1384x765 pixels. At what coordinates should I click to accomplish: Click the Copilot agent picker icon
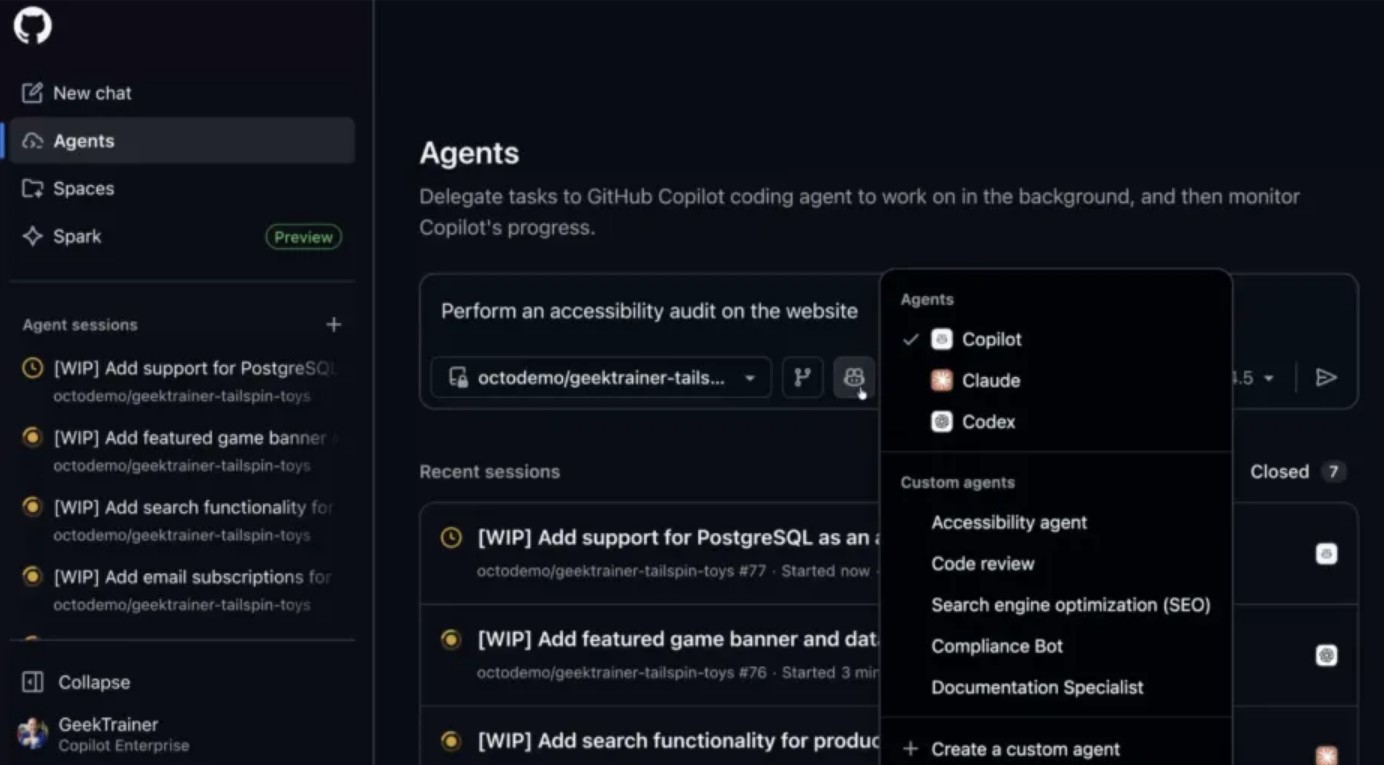(854, 378)
